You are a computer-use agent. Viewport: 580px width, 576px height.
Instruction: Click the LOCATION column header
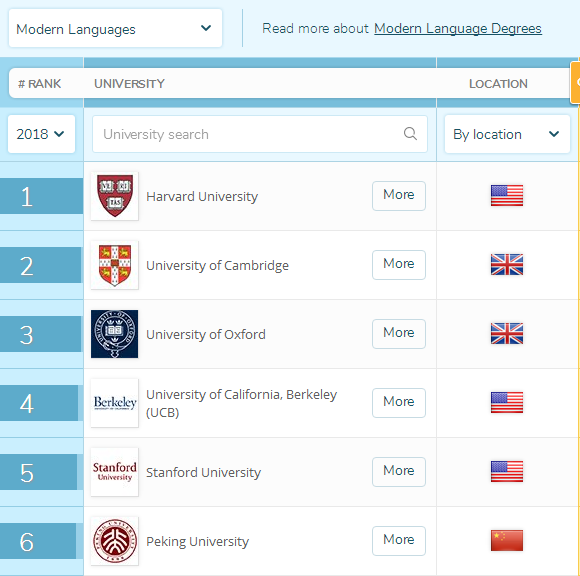coord(498,84)
